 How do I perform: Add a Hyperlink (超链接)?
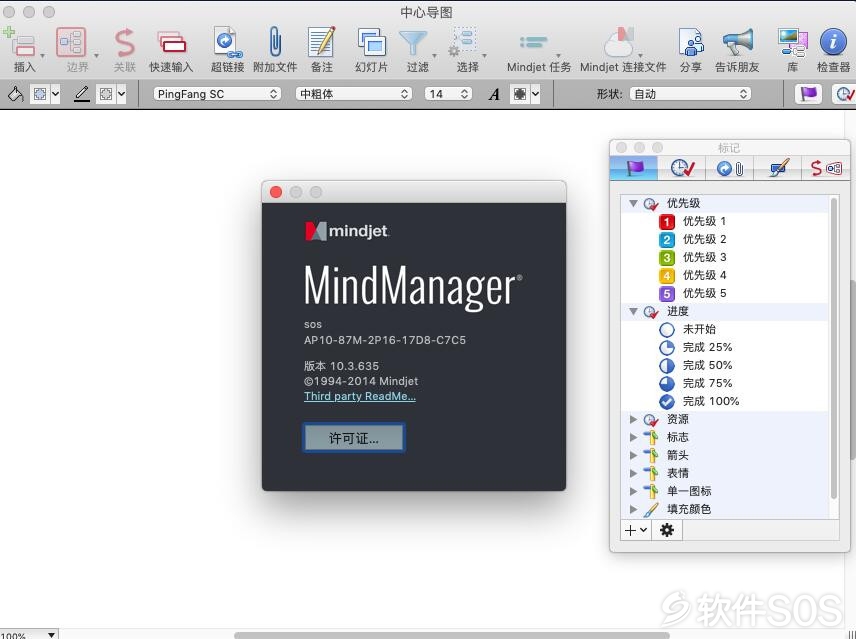227,43
